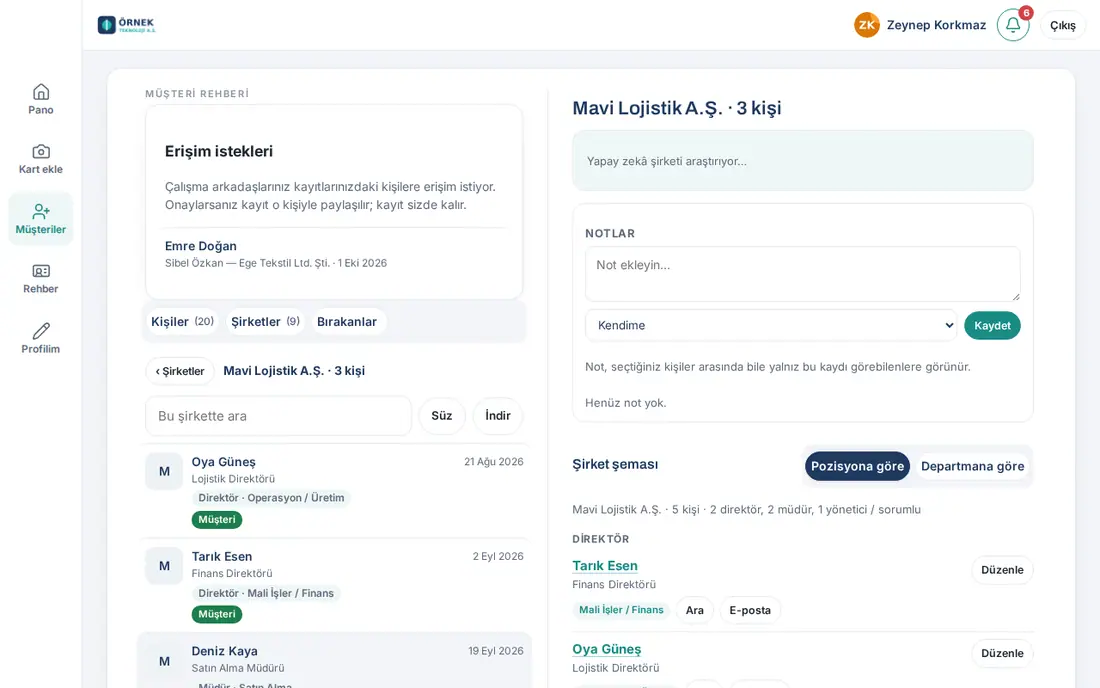Select the Müşteriler person-plus icon
1100x688 pixels.
pyautogui.click(x=41, y=211)
